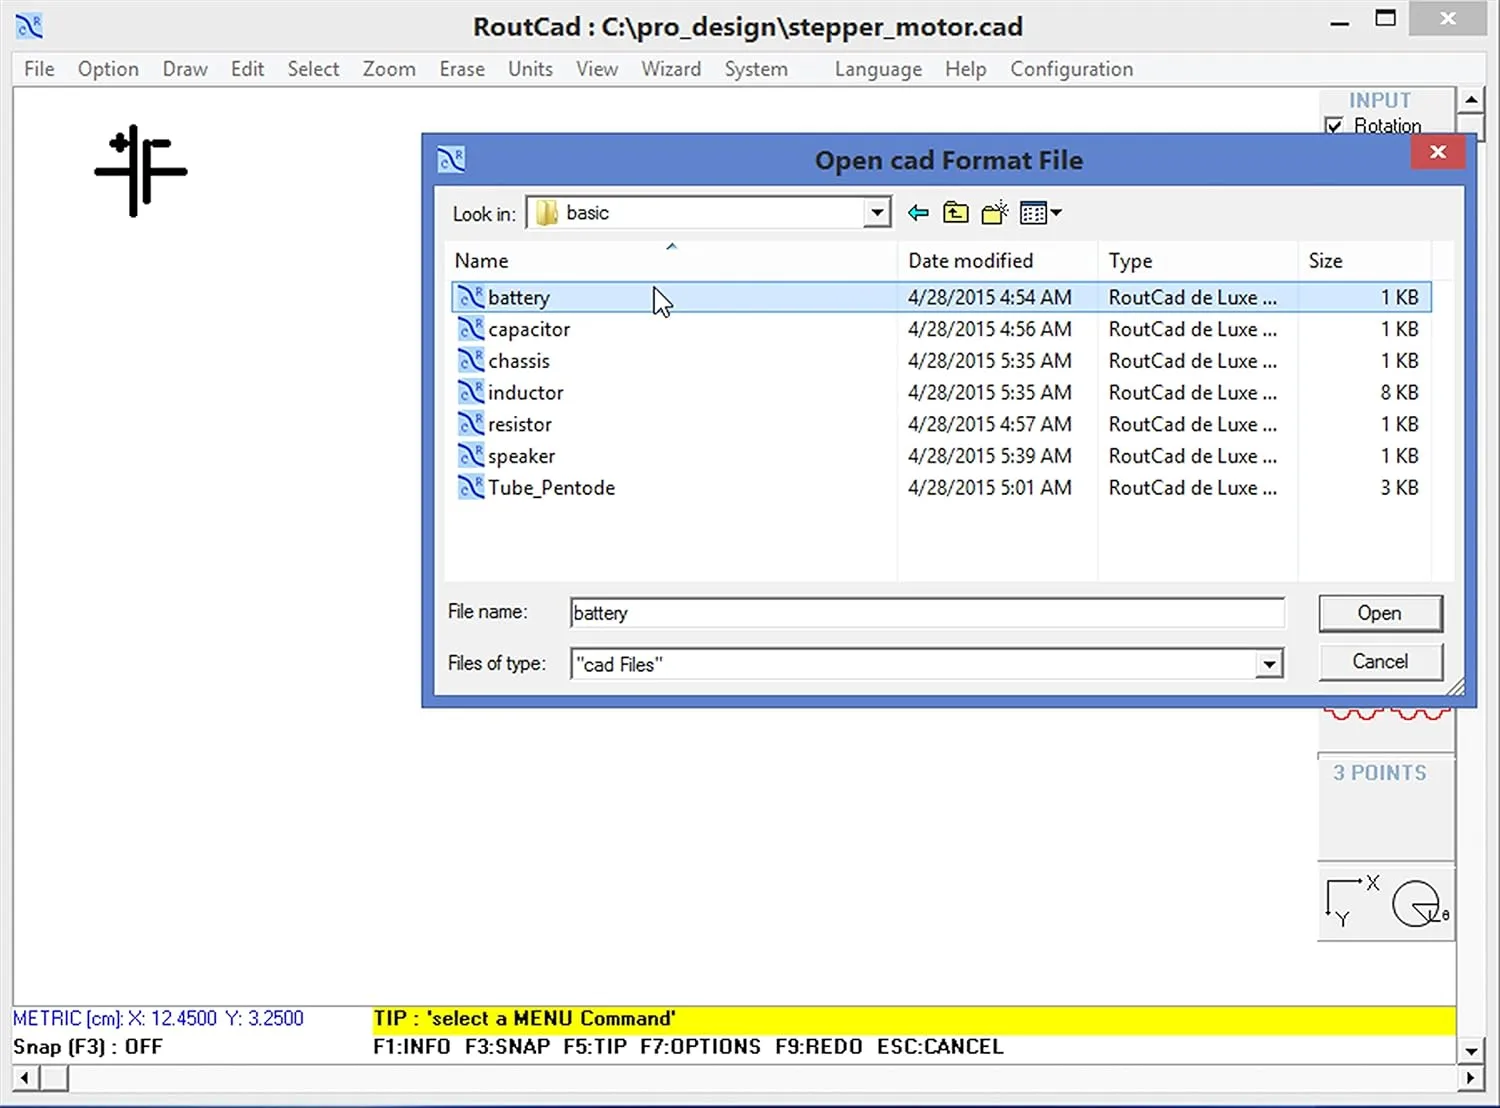Open the Units menu
The image size is (1500, 1108).
pos(530,69)
